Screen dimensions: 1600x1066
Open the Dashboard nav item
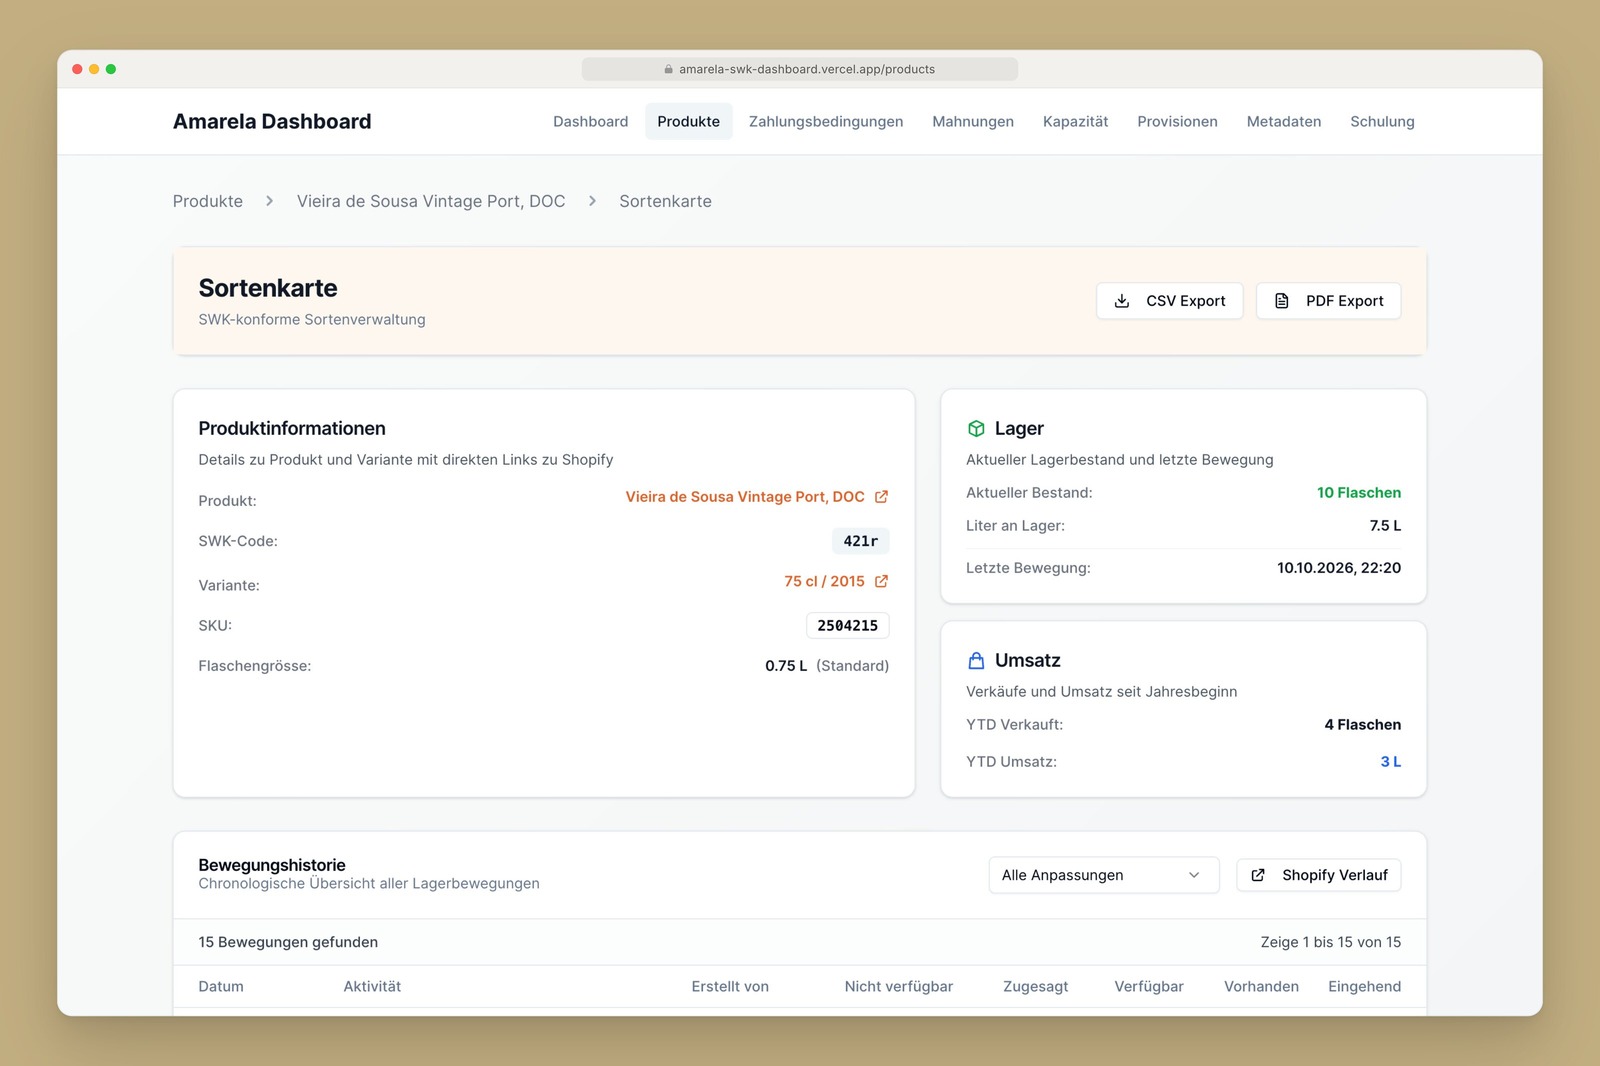(591, 121)
